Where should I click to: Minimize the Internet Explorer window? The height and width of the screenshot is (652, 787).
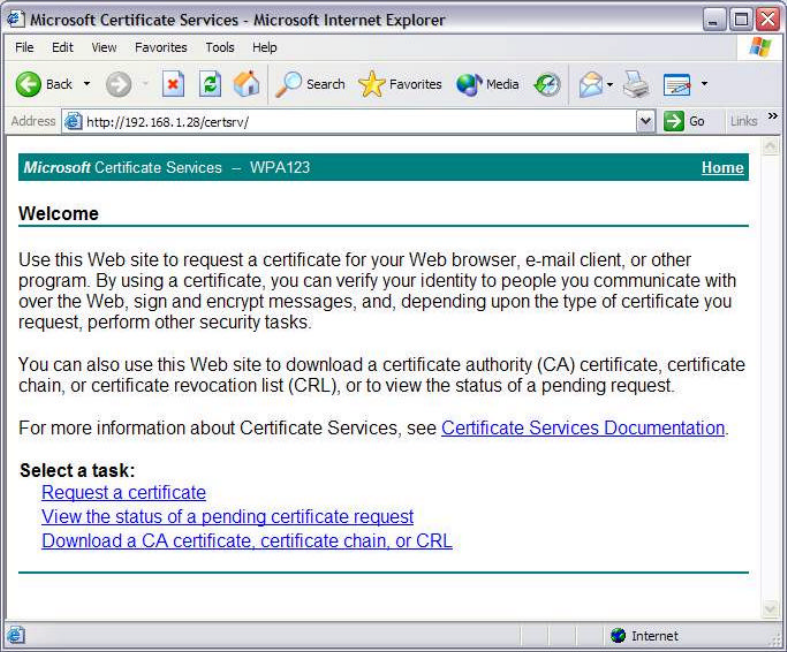point(714,20)
